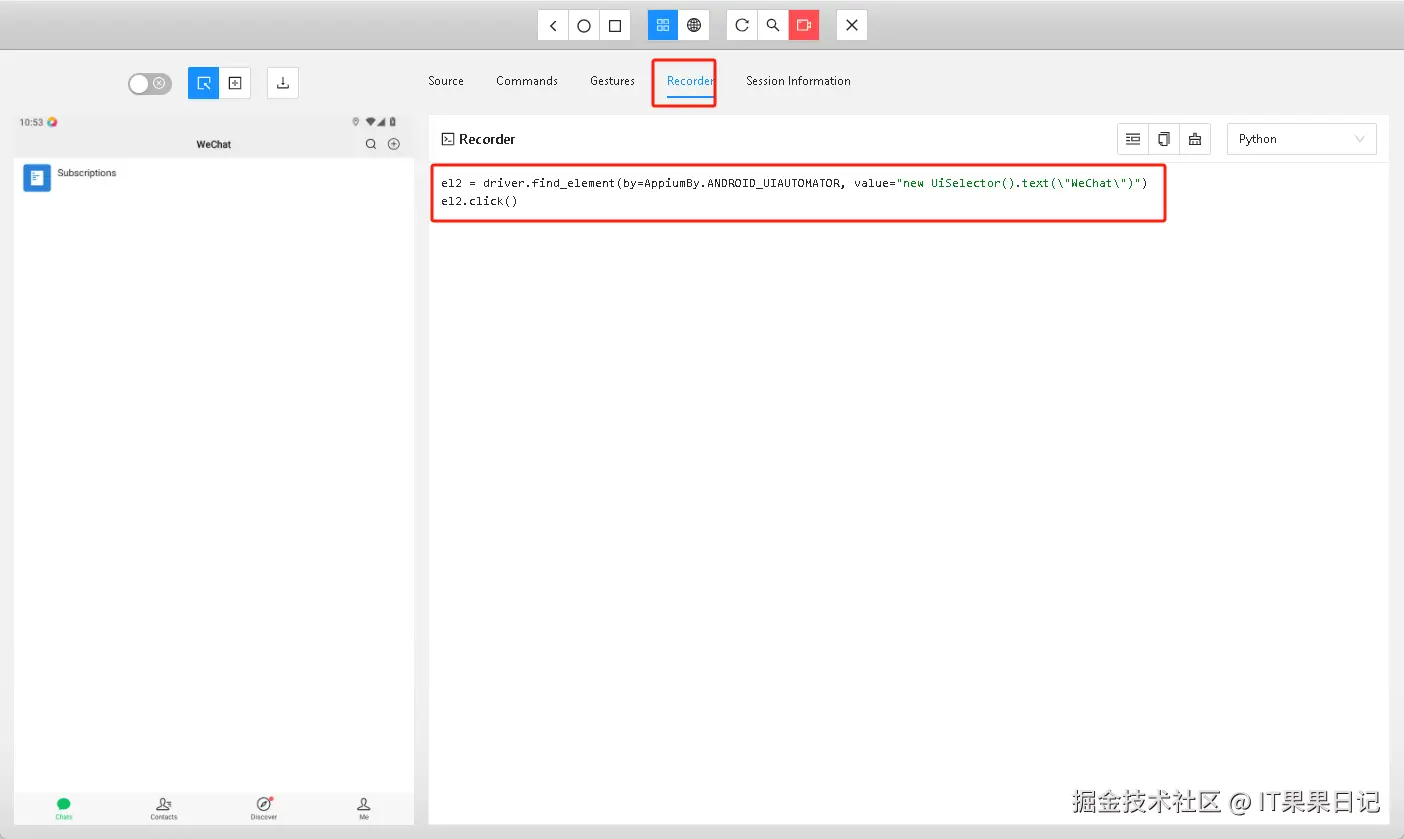The width and height of the screenshot is (1404, 839).
Task: Go to the Contacts bottom tab
Action: click(x=164, y=809)
